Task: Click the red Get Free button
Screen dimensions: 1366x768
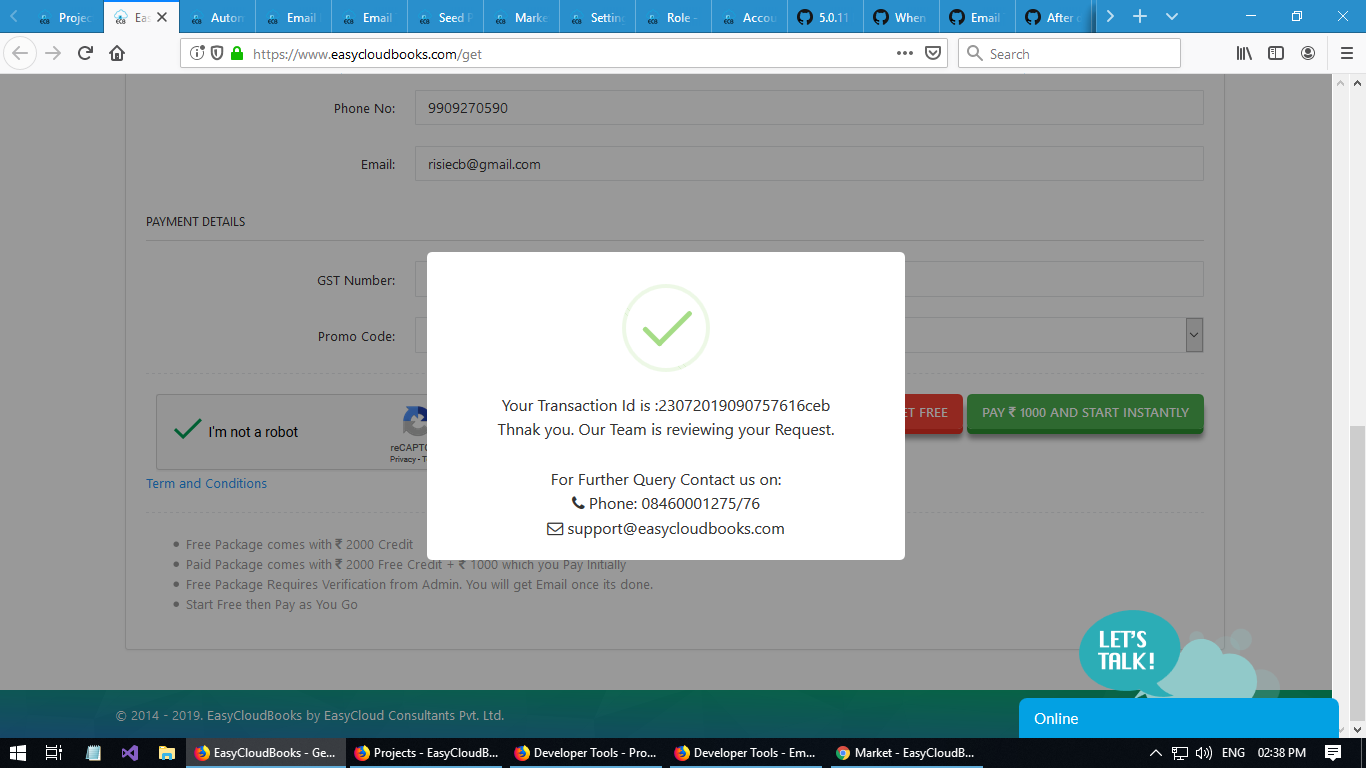Action: point(933,412)
